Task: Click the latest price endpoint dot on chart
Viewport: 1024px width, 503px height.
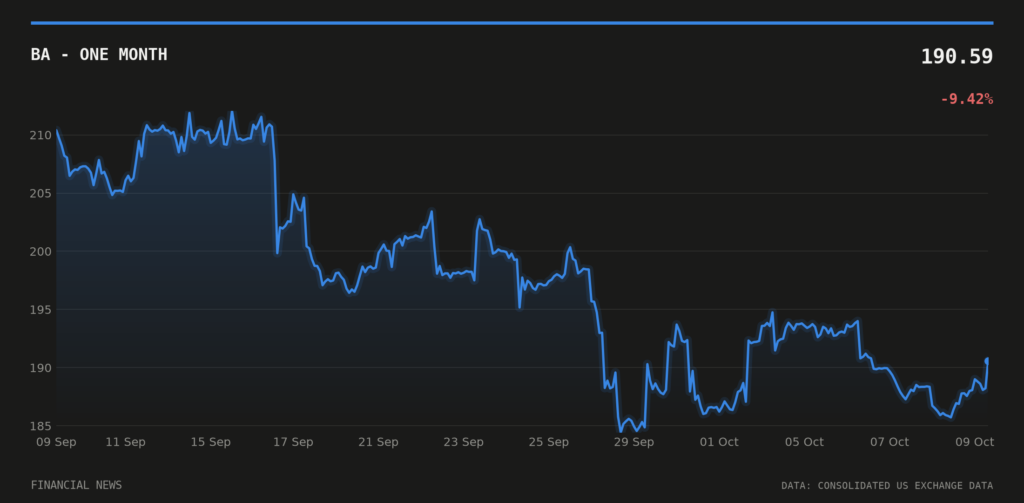Action: tap(987, 360)
